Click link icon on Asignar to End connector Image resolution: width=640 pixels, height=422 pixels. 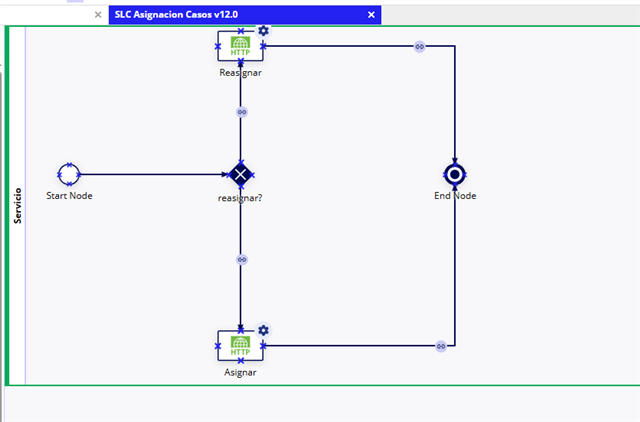point(441,346)
